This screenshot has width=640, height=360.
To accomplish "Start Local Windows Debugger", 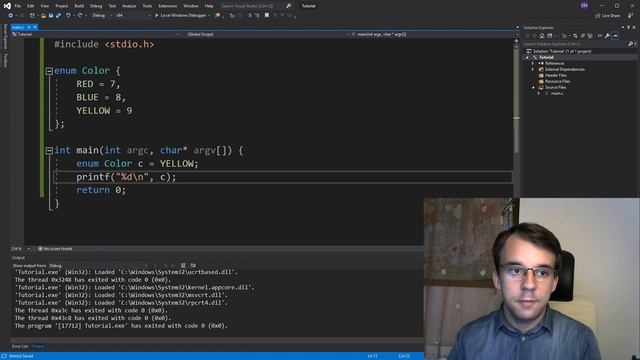I will (x=181, y=16).
